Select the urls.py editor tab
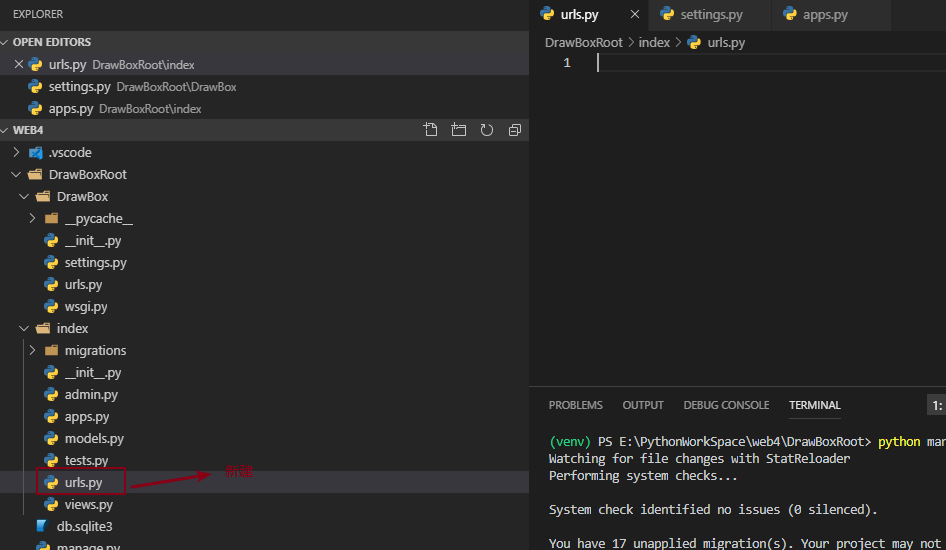This screenshot has width=946, height=550. [589, 14]
